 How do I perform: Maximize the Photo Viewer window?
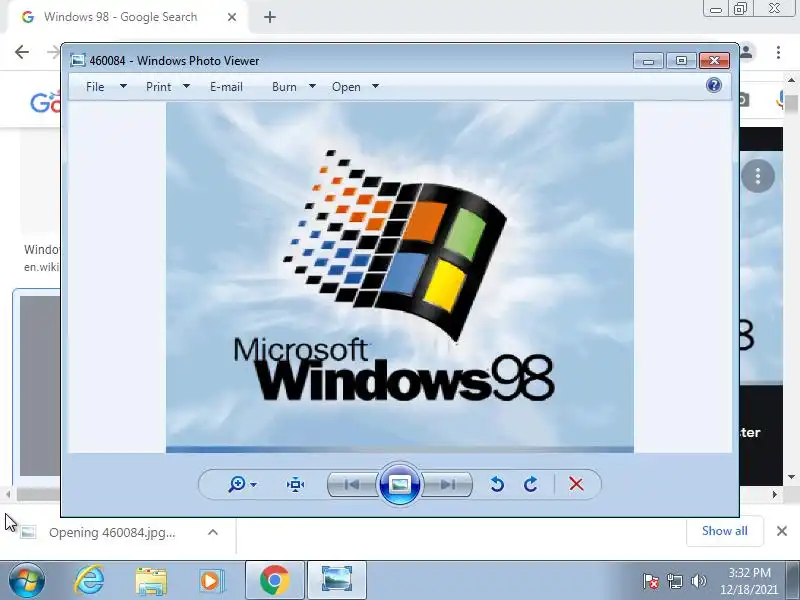point(681,61)
